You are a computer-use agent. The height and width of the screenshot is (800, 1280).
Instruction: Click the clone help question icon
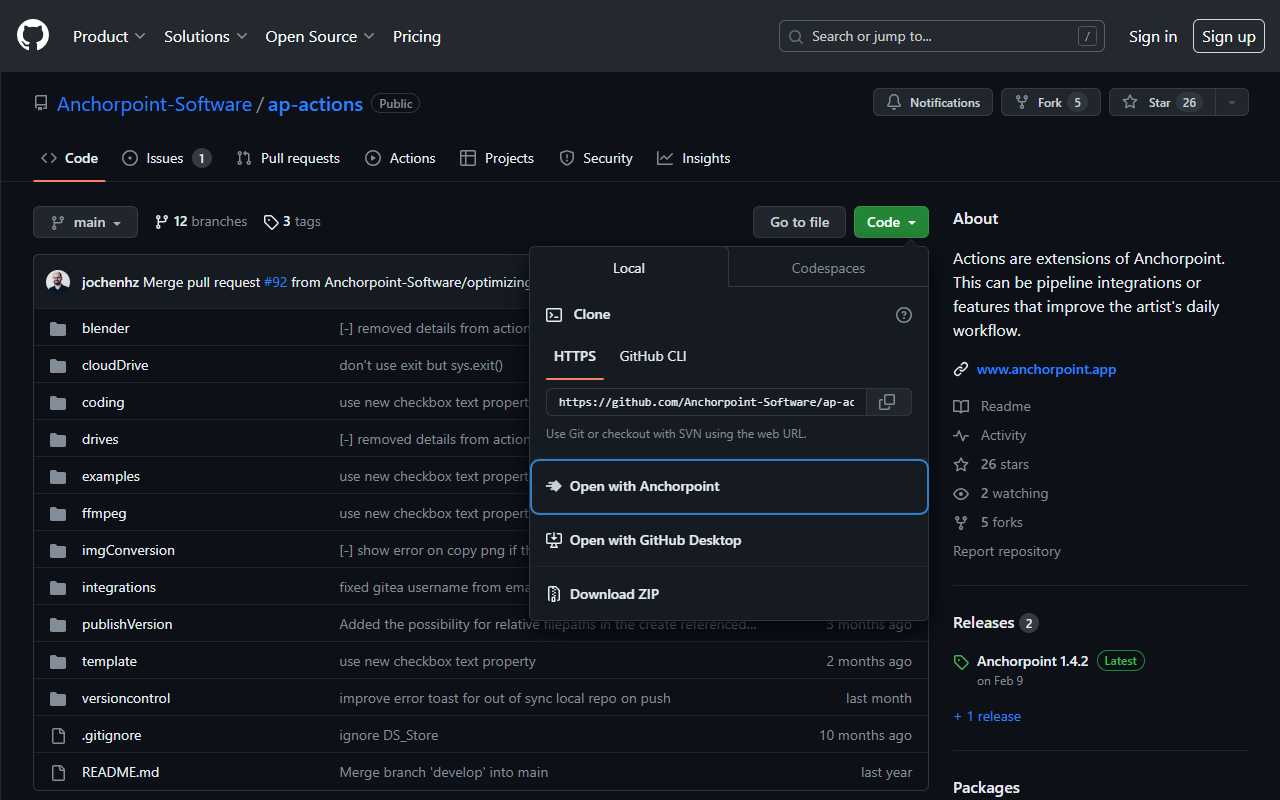904,315
